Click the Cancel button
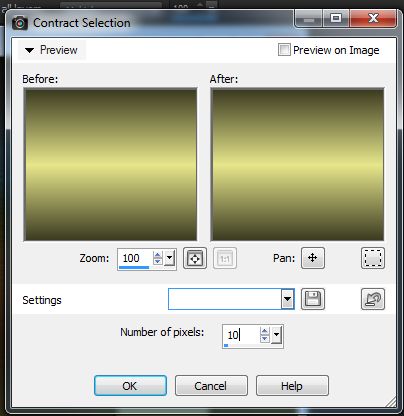Viewport: 404px width, 416px height. pos(211,386)
